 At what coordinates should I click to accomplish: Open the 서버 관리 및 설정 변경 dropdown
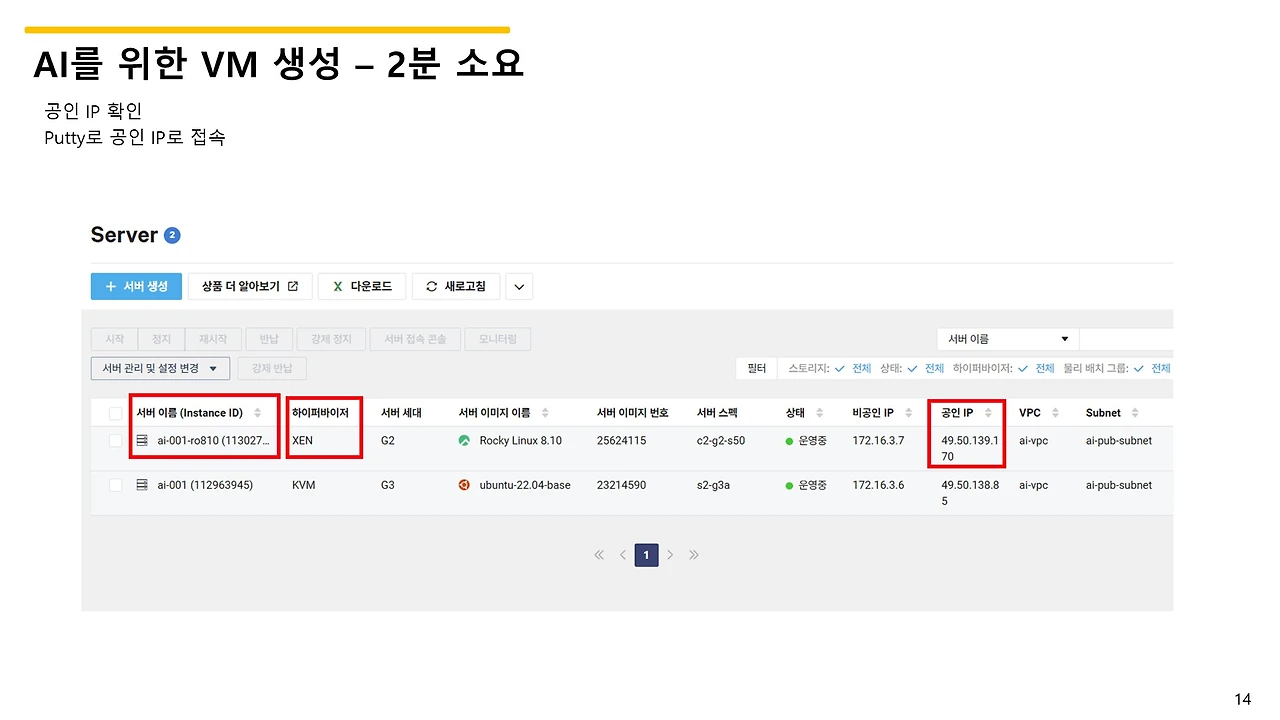[x=160, y=368]
